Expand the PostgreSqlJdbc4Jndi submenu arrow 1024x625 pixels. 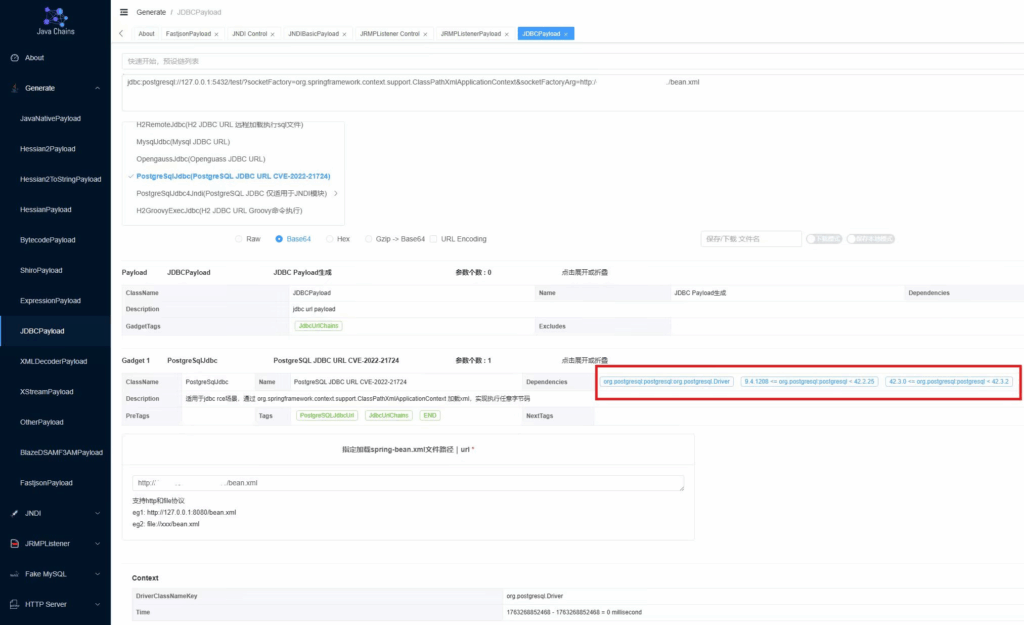point(335,193)
